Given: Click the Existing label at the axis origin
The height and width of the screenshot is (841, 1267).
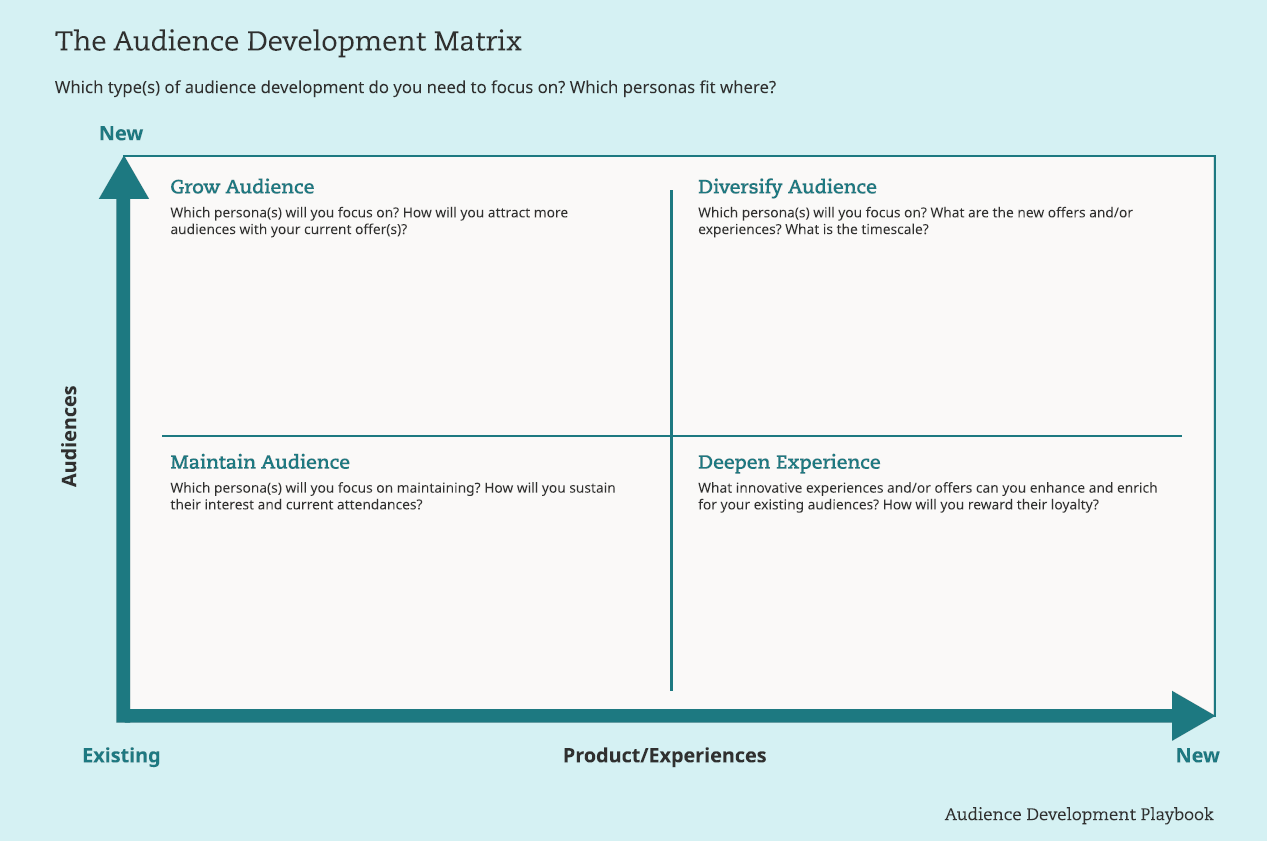Looking at the screenshot, I should click(x=121, y=755).
